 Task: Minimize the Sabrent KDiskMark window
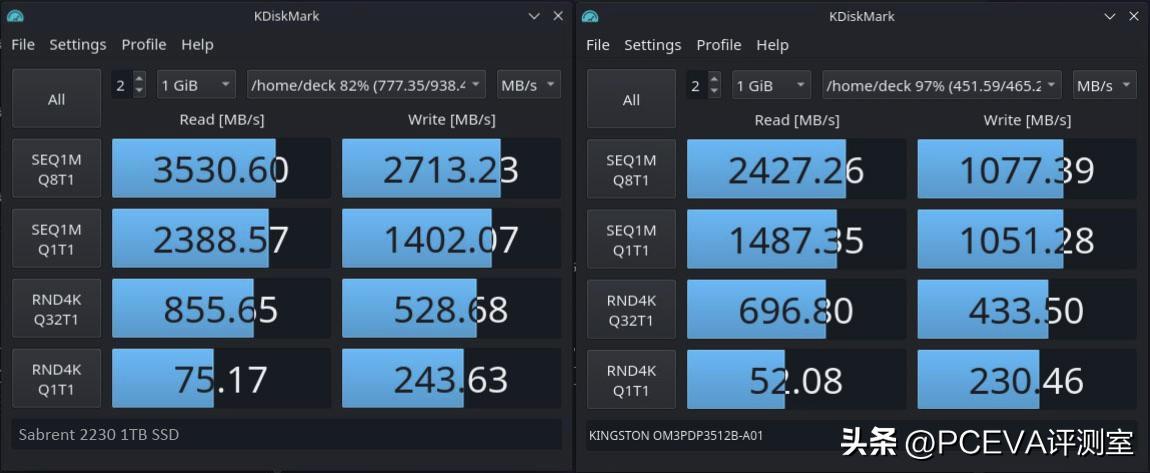535,16
